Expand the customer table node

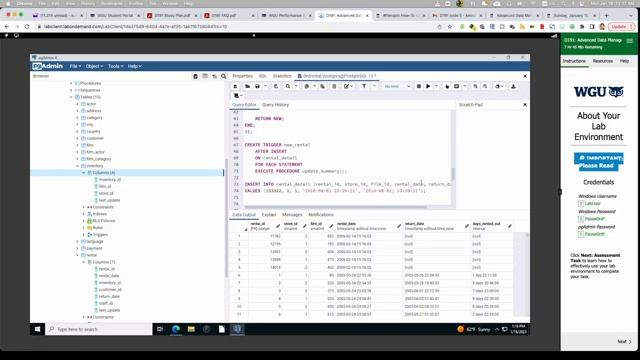[x=78, y=138]
